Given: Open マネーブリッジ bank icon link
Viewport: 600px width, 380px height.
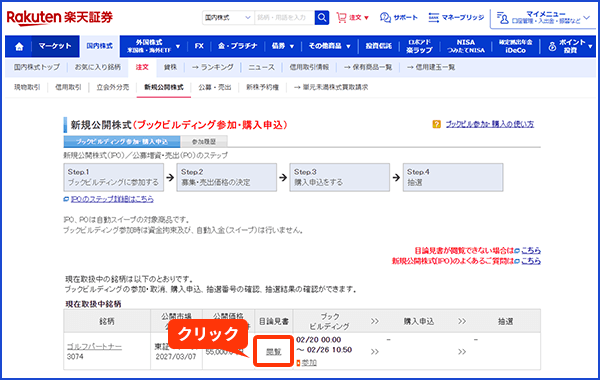Looking at the screenshot, I should 456,18.
